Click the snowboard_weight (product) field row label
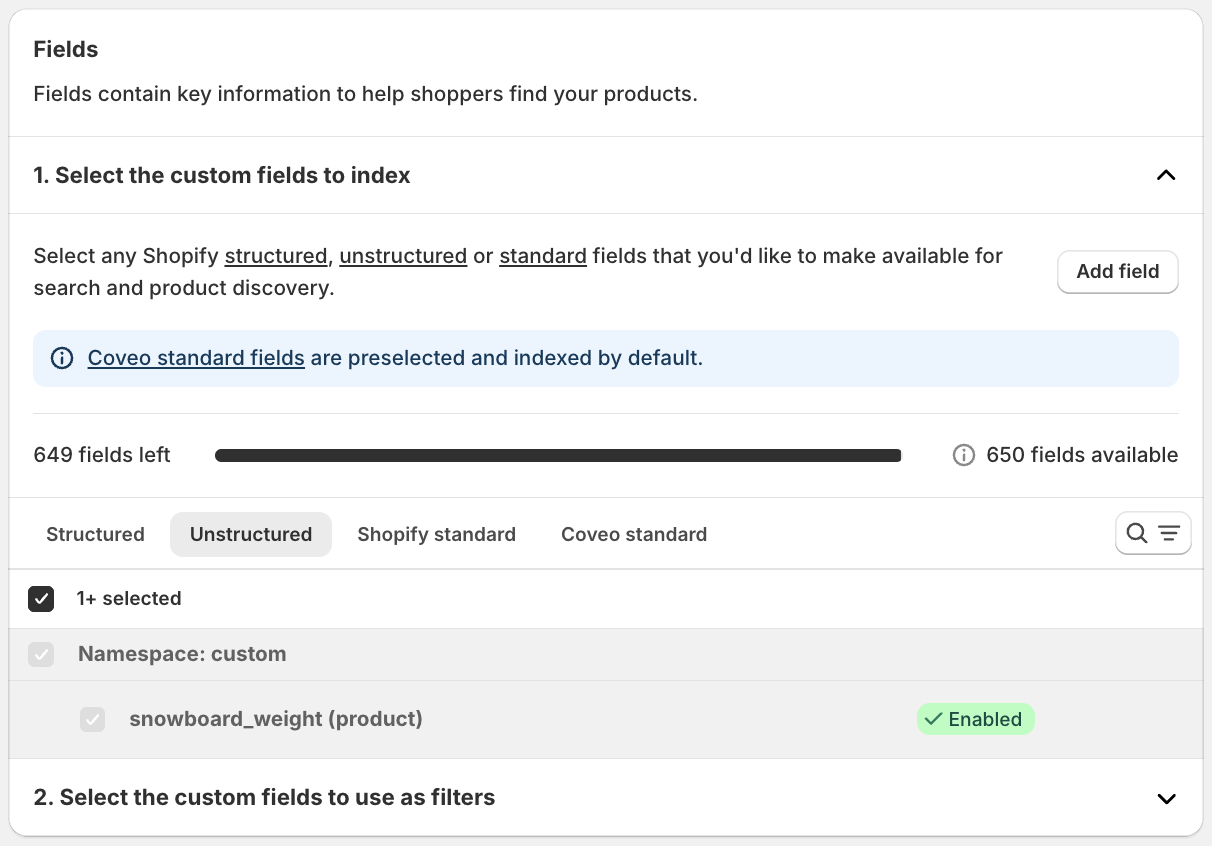 point(276,719)
